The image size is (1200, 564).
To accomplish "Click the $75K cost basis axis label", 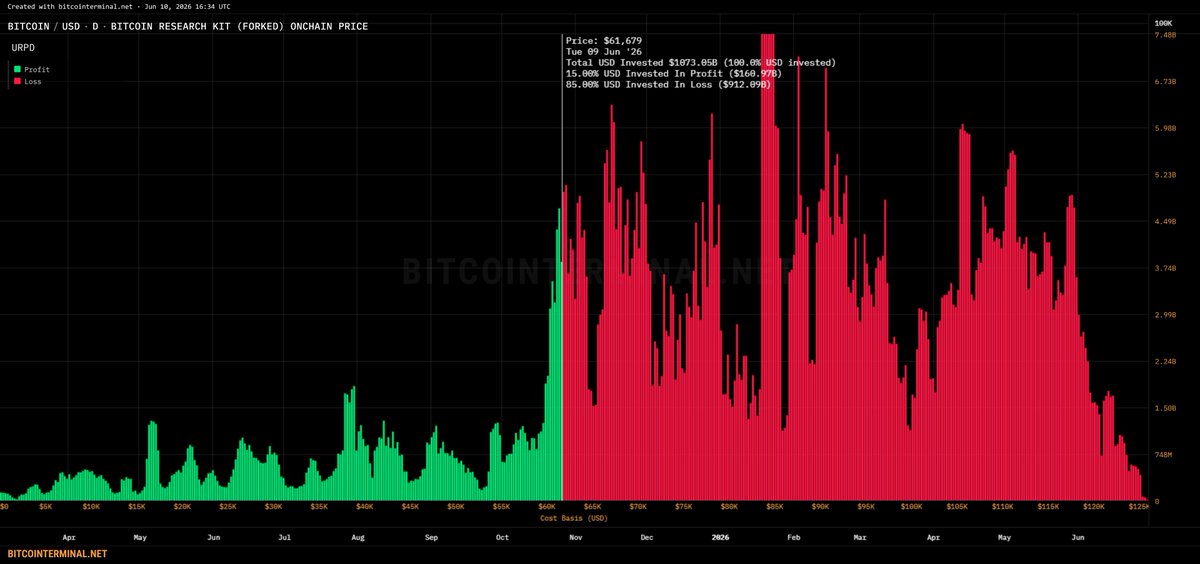I will pos(684,507).
